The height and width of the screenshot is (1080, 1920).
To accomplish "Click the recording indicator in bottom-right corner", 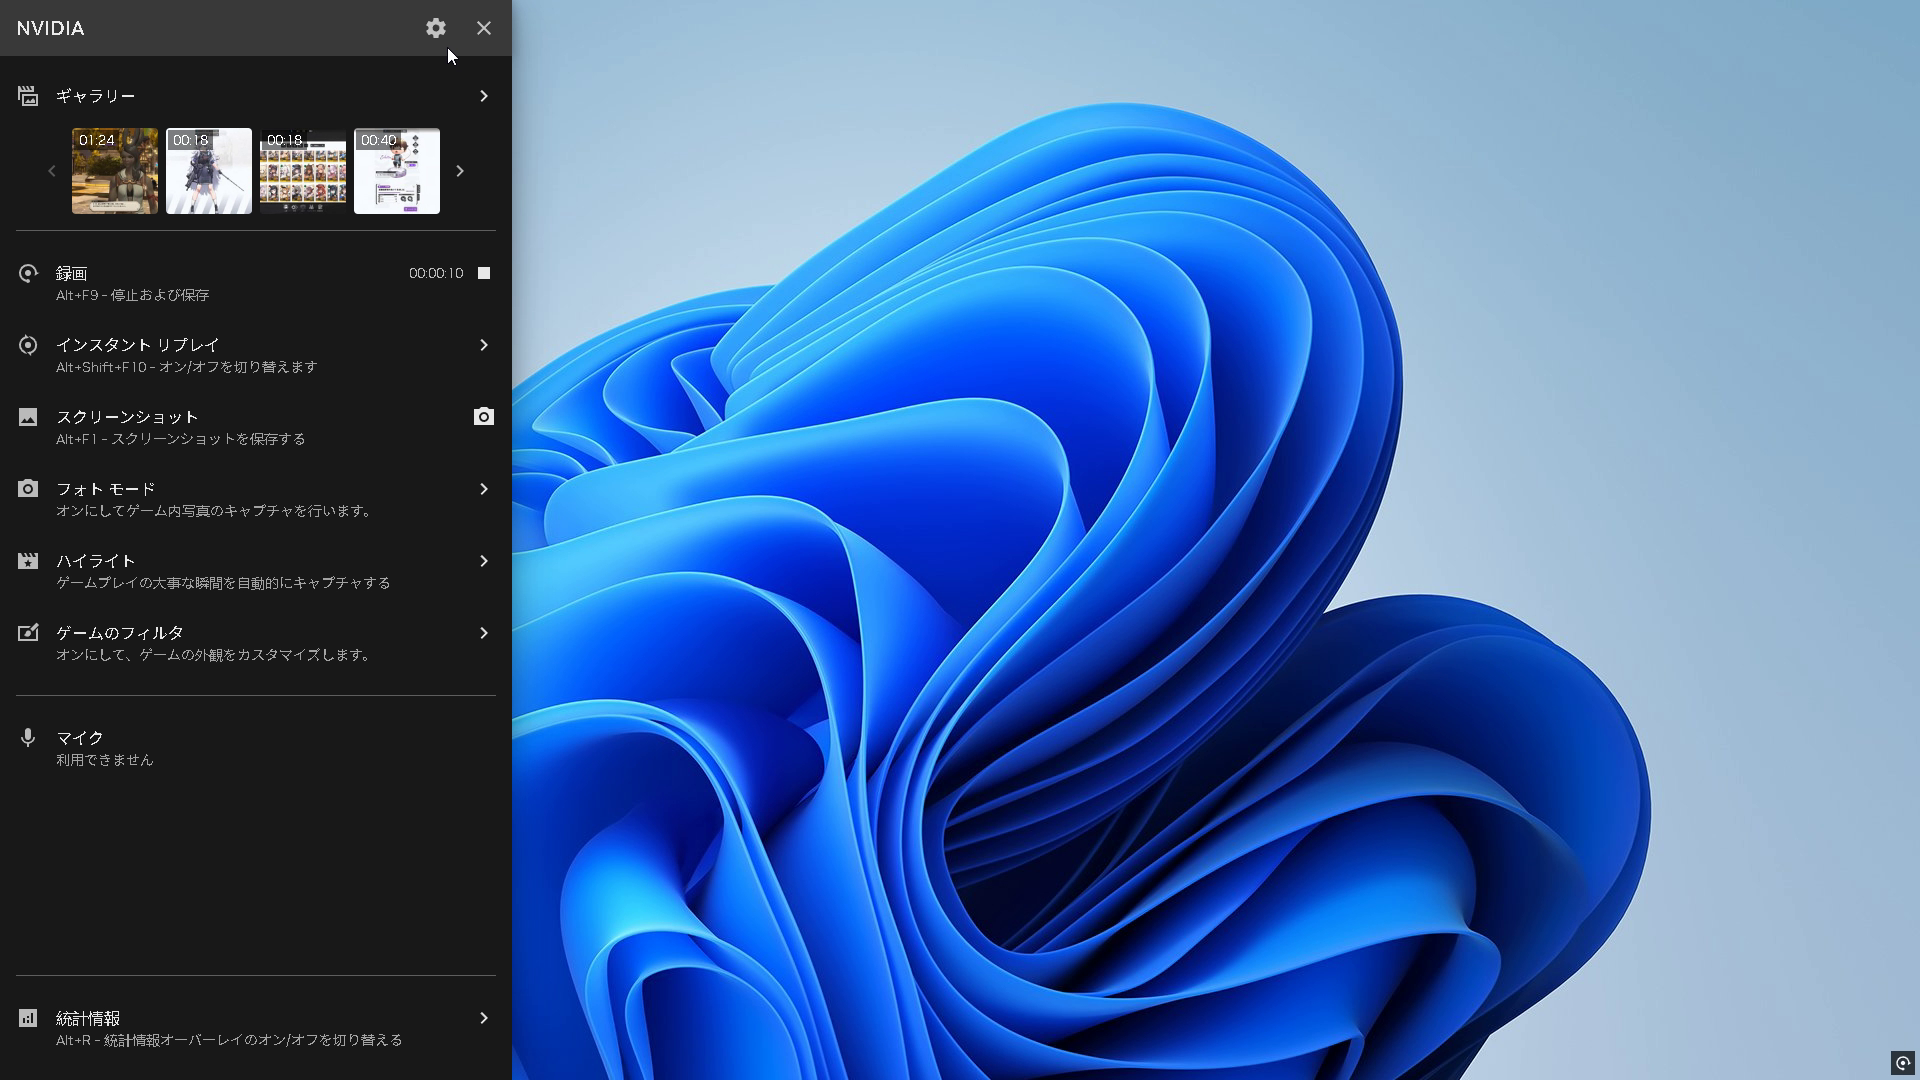I will pos(1902,1063).
